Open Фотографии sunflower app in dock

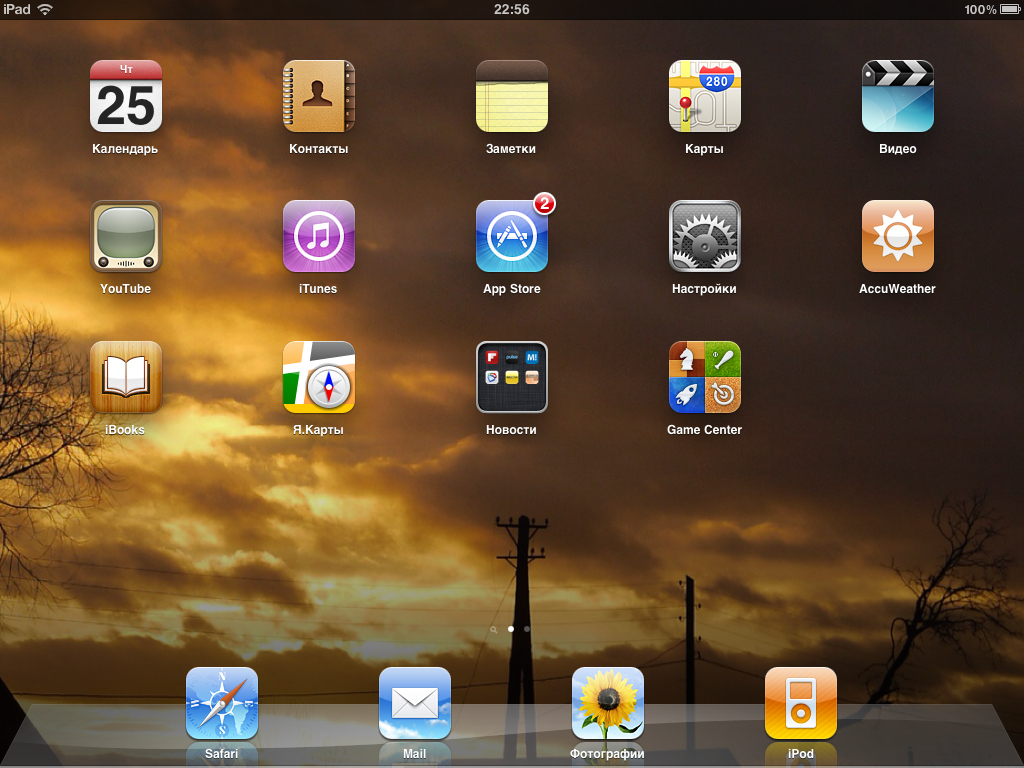(608, 703)
